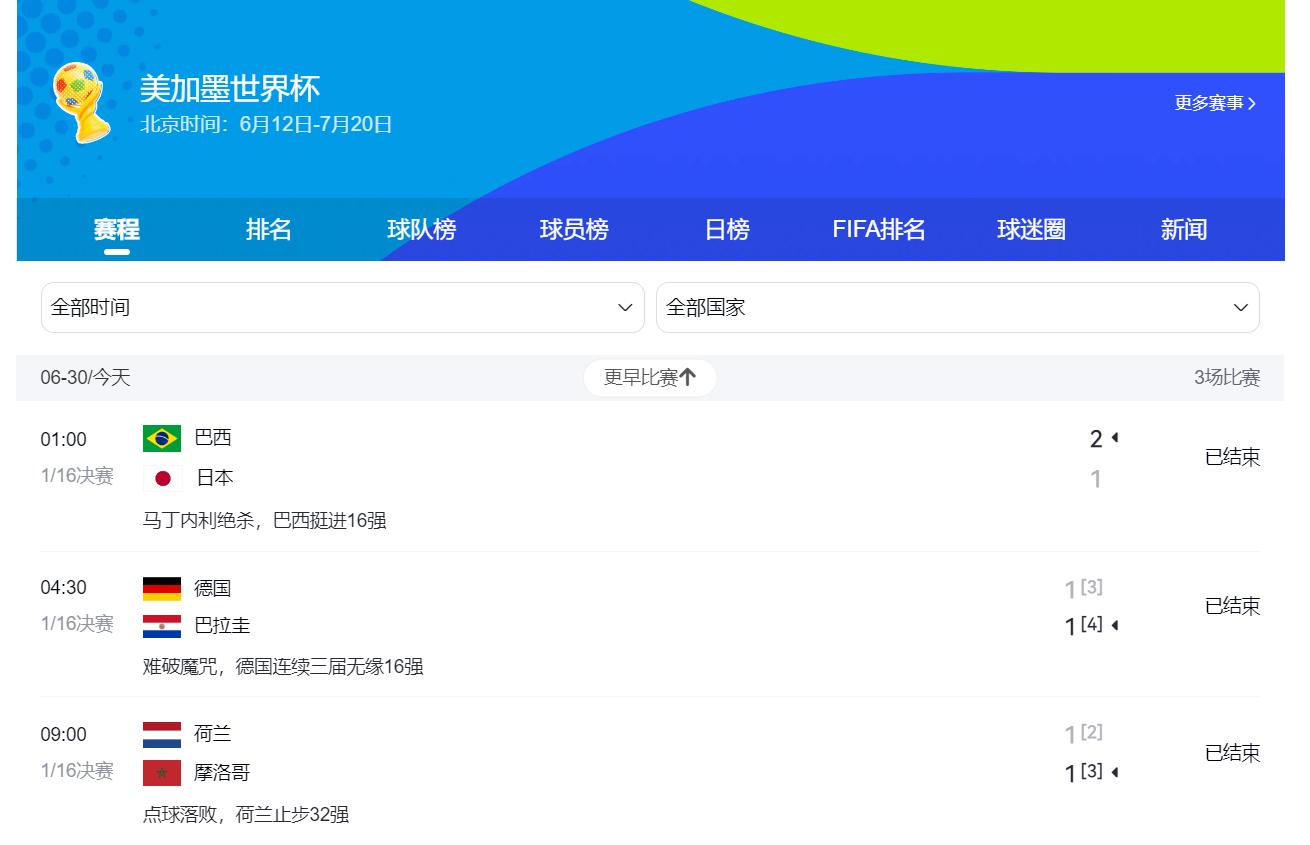This screenshot has width=1310, height=845.
Task: Click the 3场比赛 match count
Action: (x=1227, y=378)
